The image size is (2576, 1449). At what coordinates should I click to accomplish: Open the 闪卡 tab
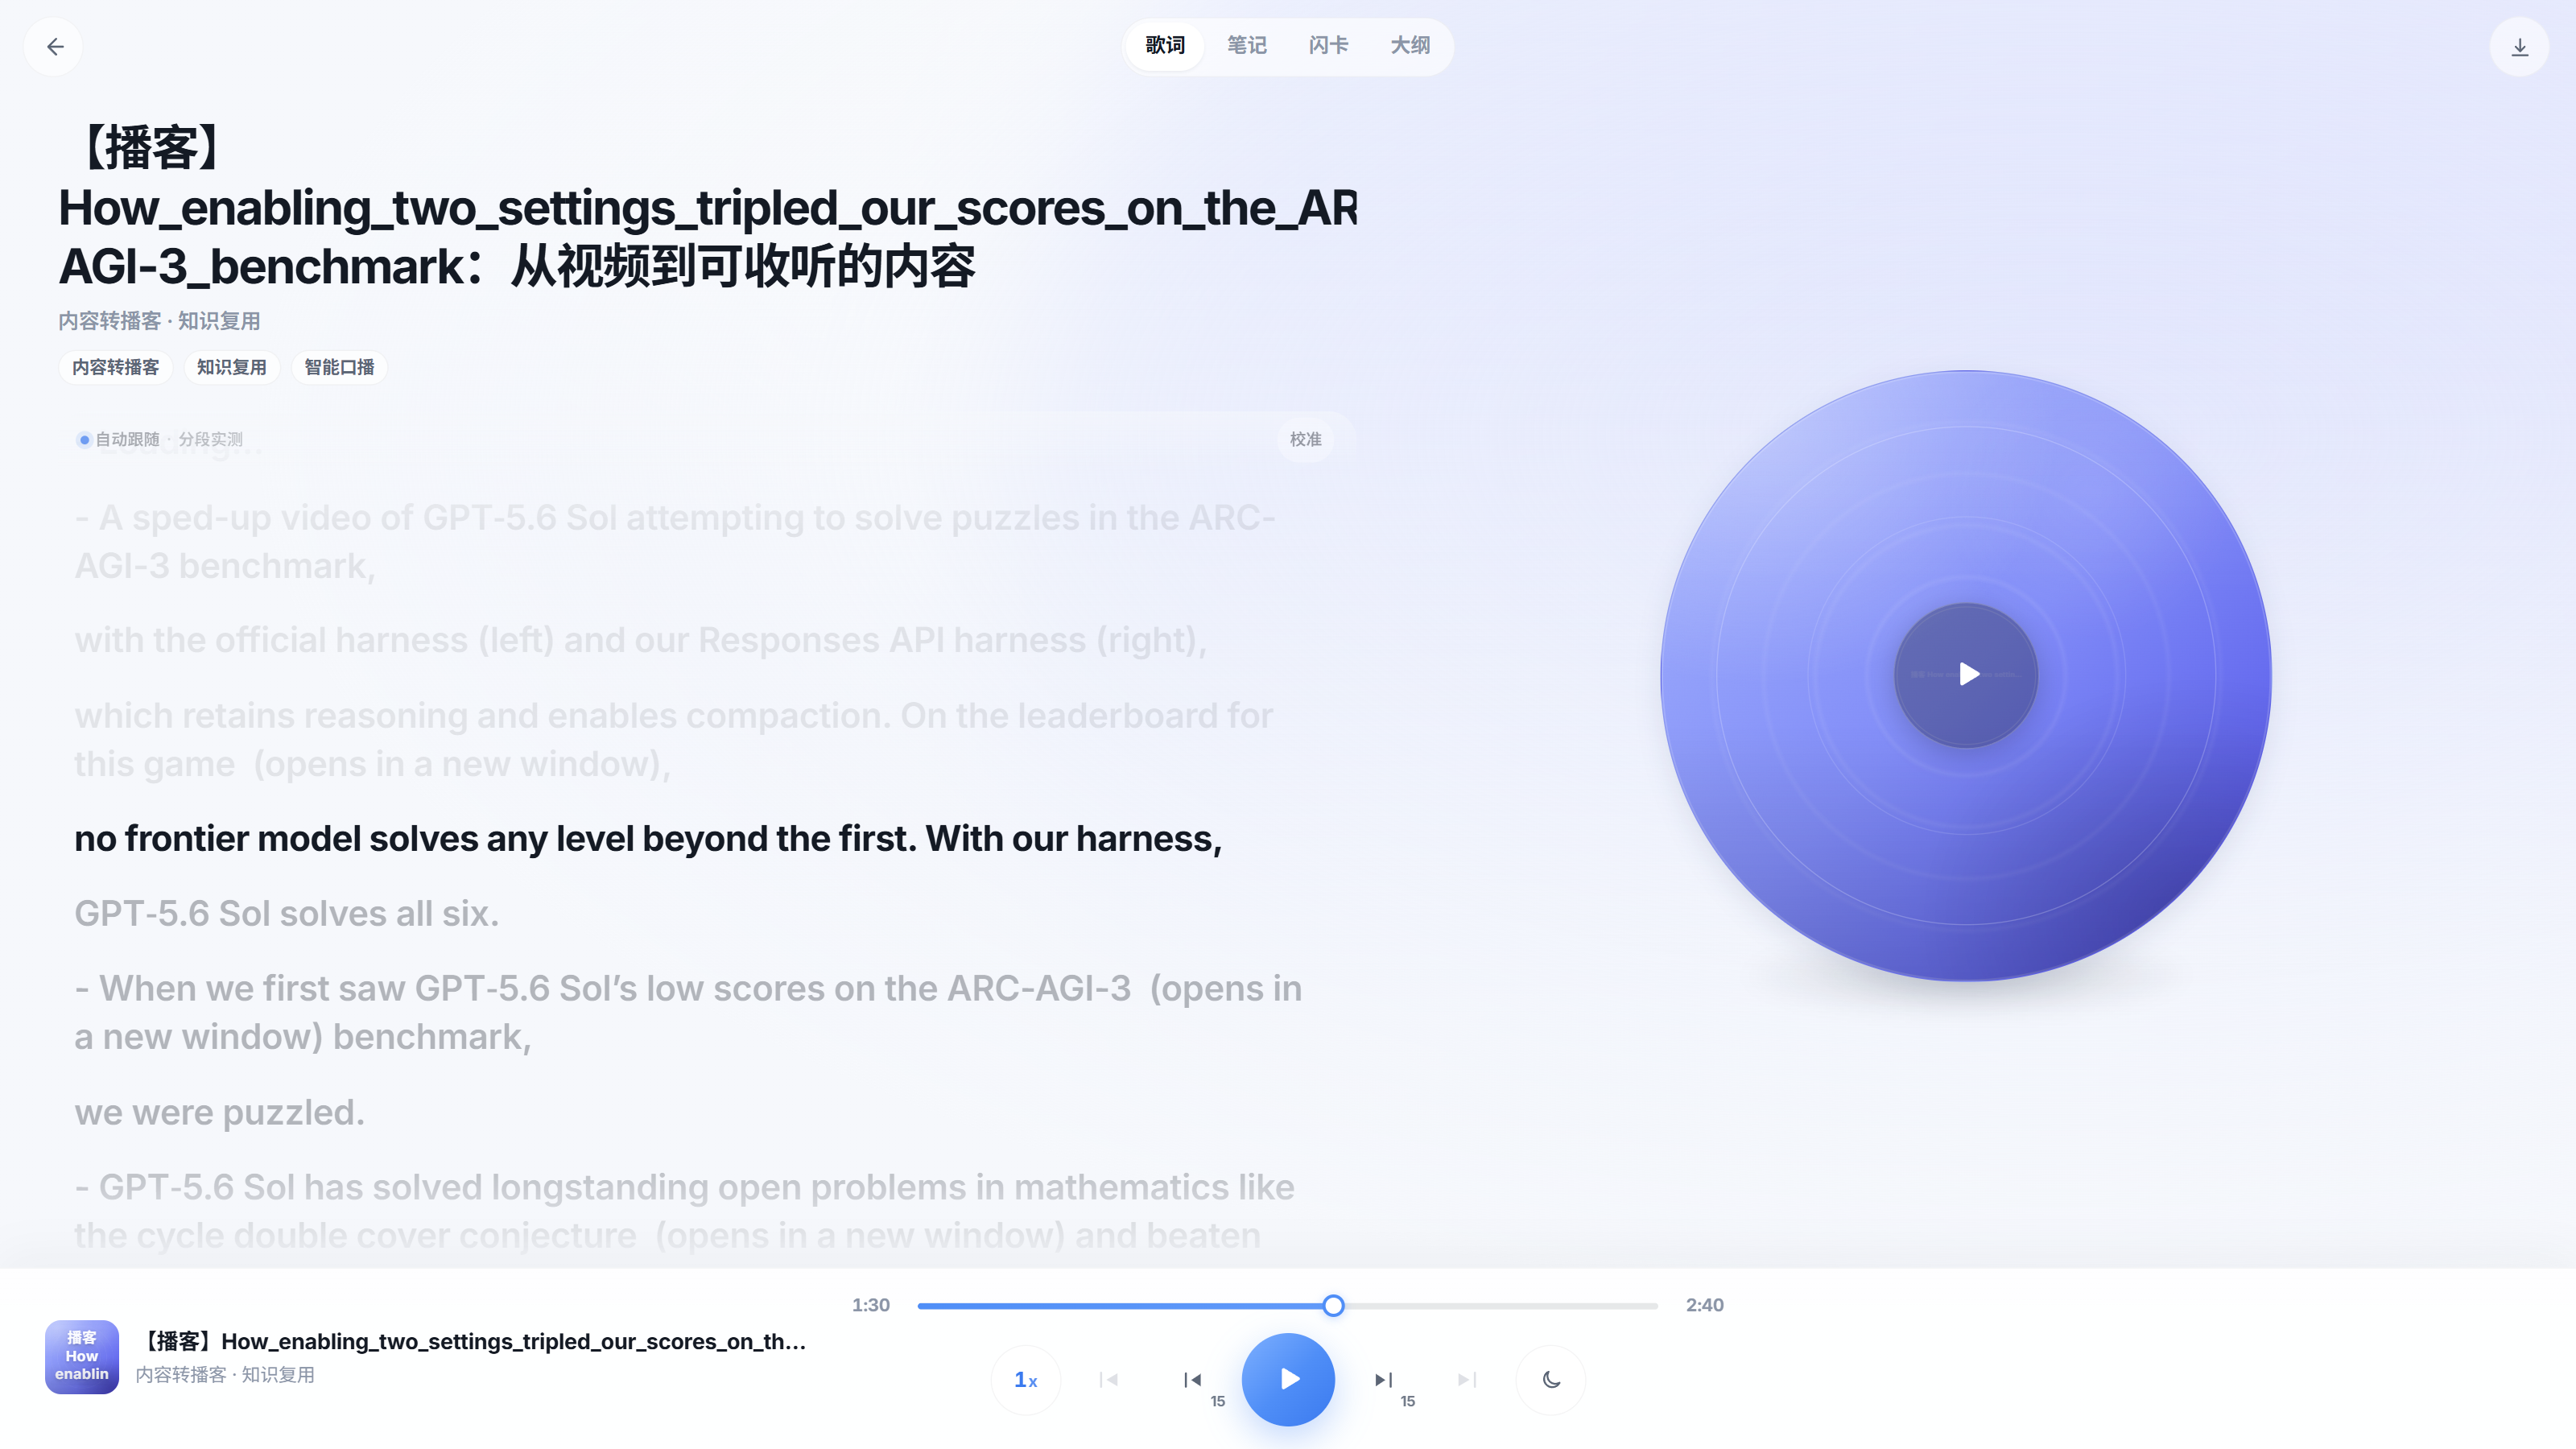[x=1328, y=46]
